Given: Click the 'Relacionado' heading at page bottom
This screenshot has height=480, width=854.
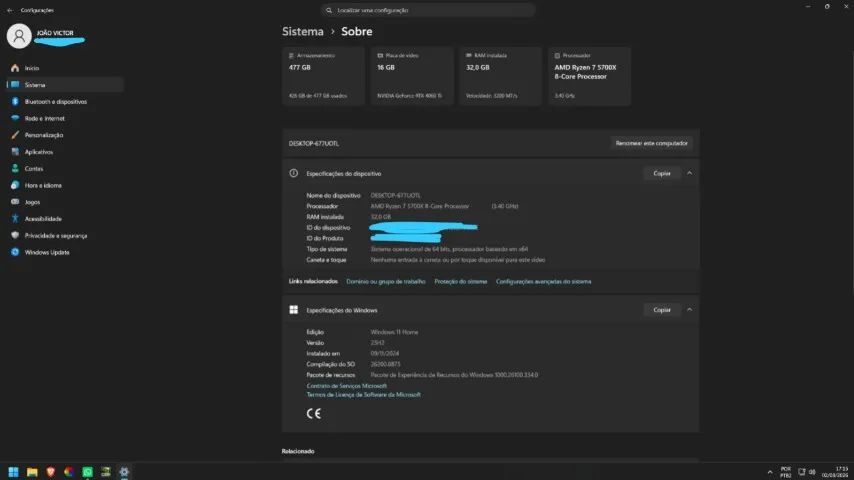Looking at the screenshot, I should point(298,451).
